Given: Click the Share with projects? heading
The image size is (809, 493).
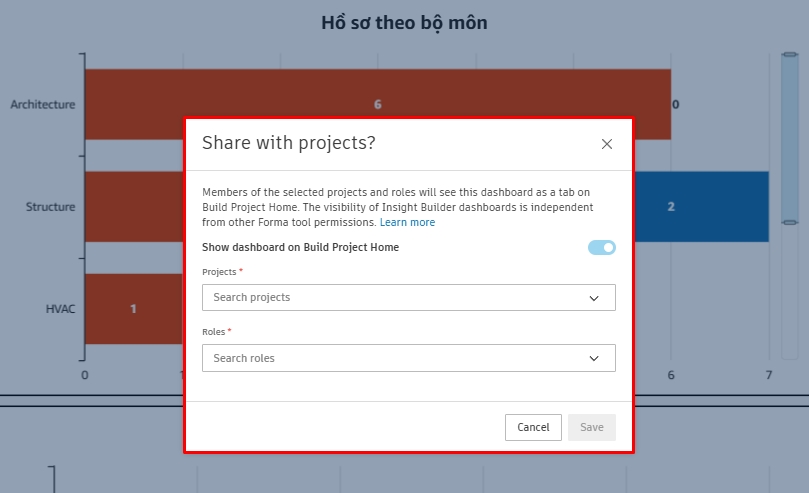Looking at the screenshot, I should point(288,143).
